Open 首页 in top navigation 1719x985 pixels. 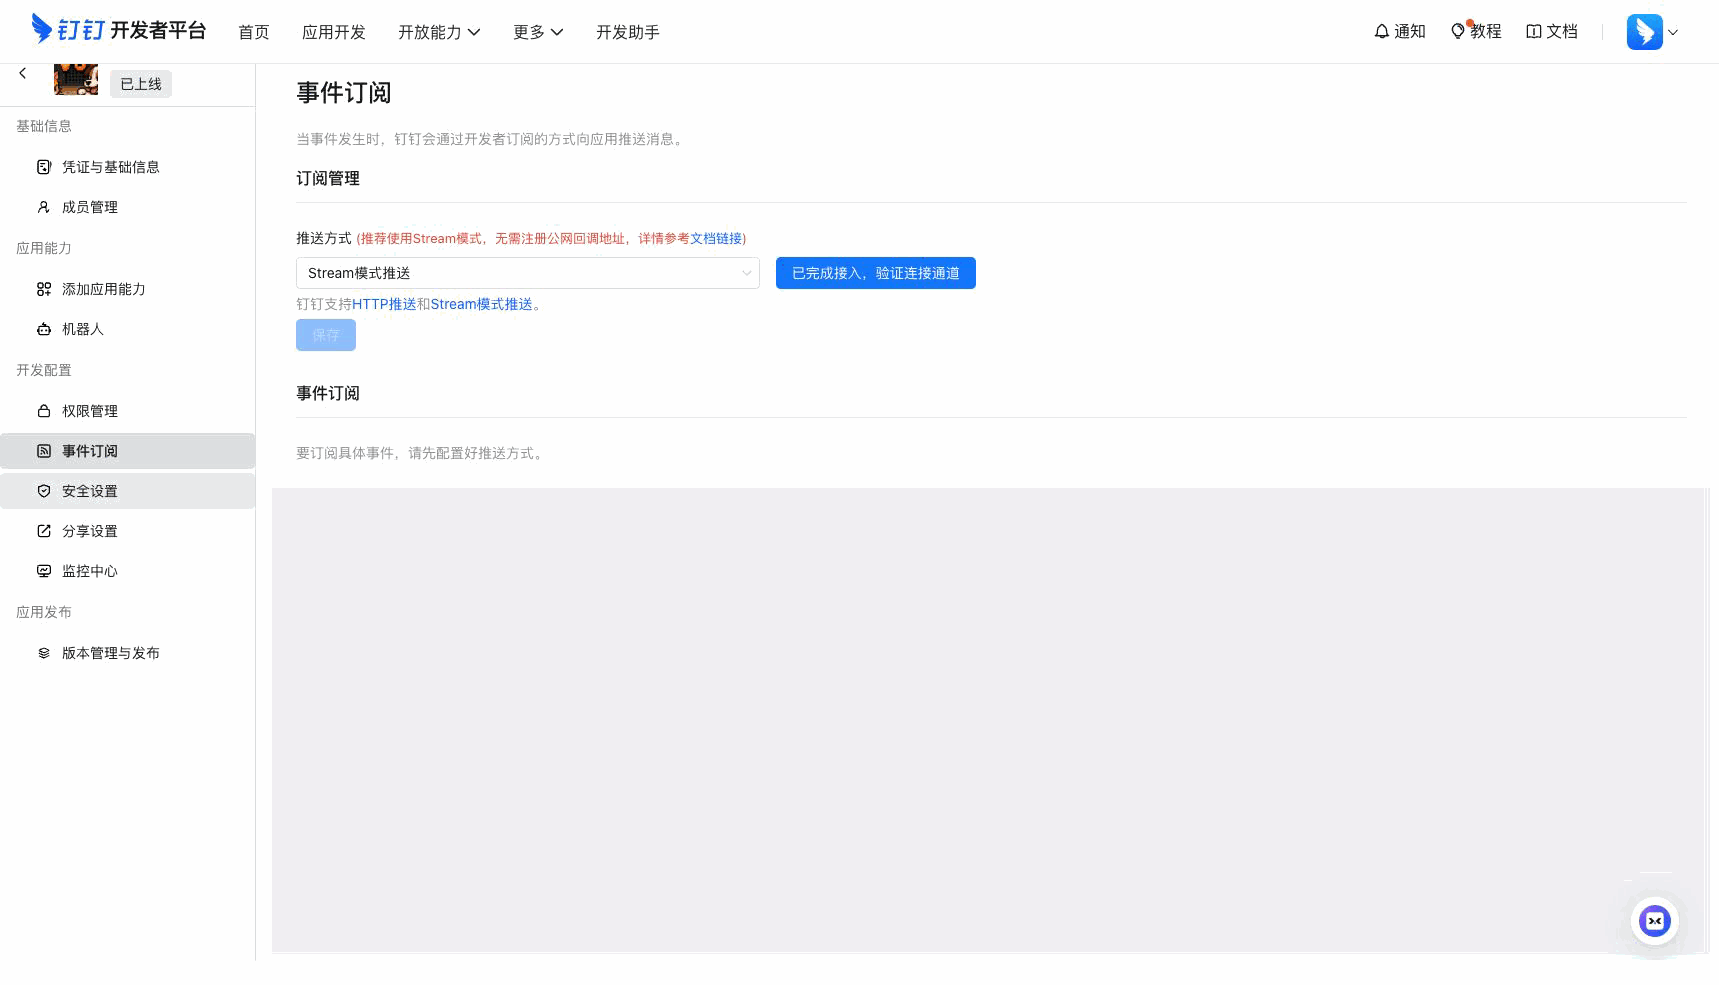(x=254, y=32)
